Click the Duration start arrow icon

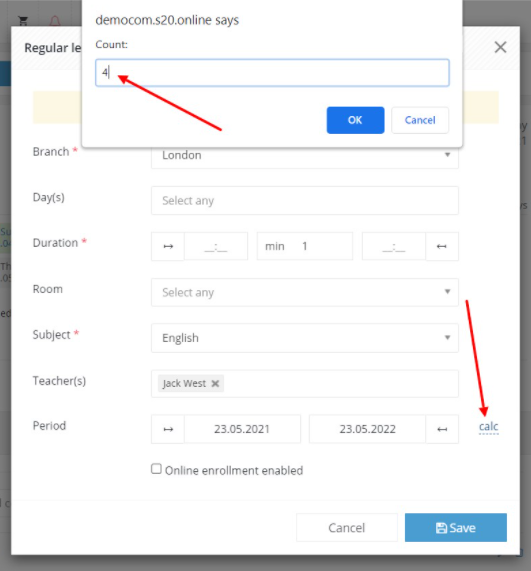[168, 247]
